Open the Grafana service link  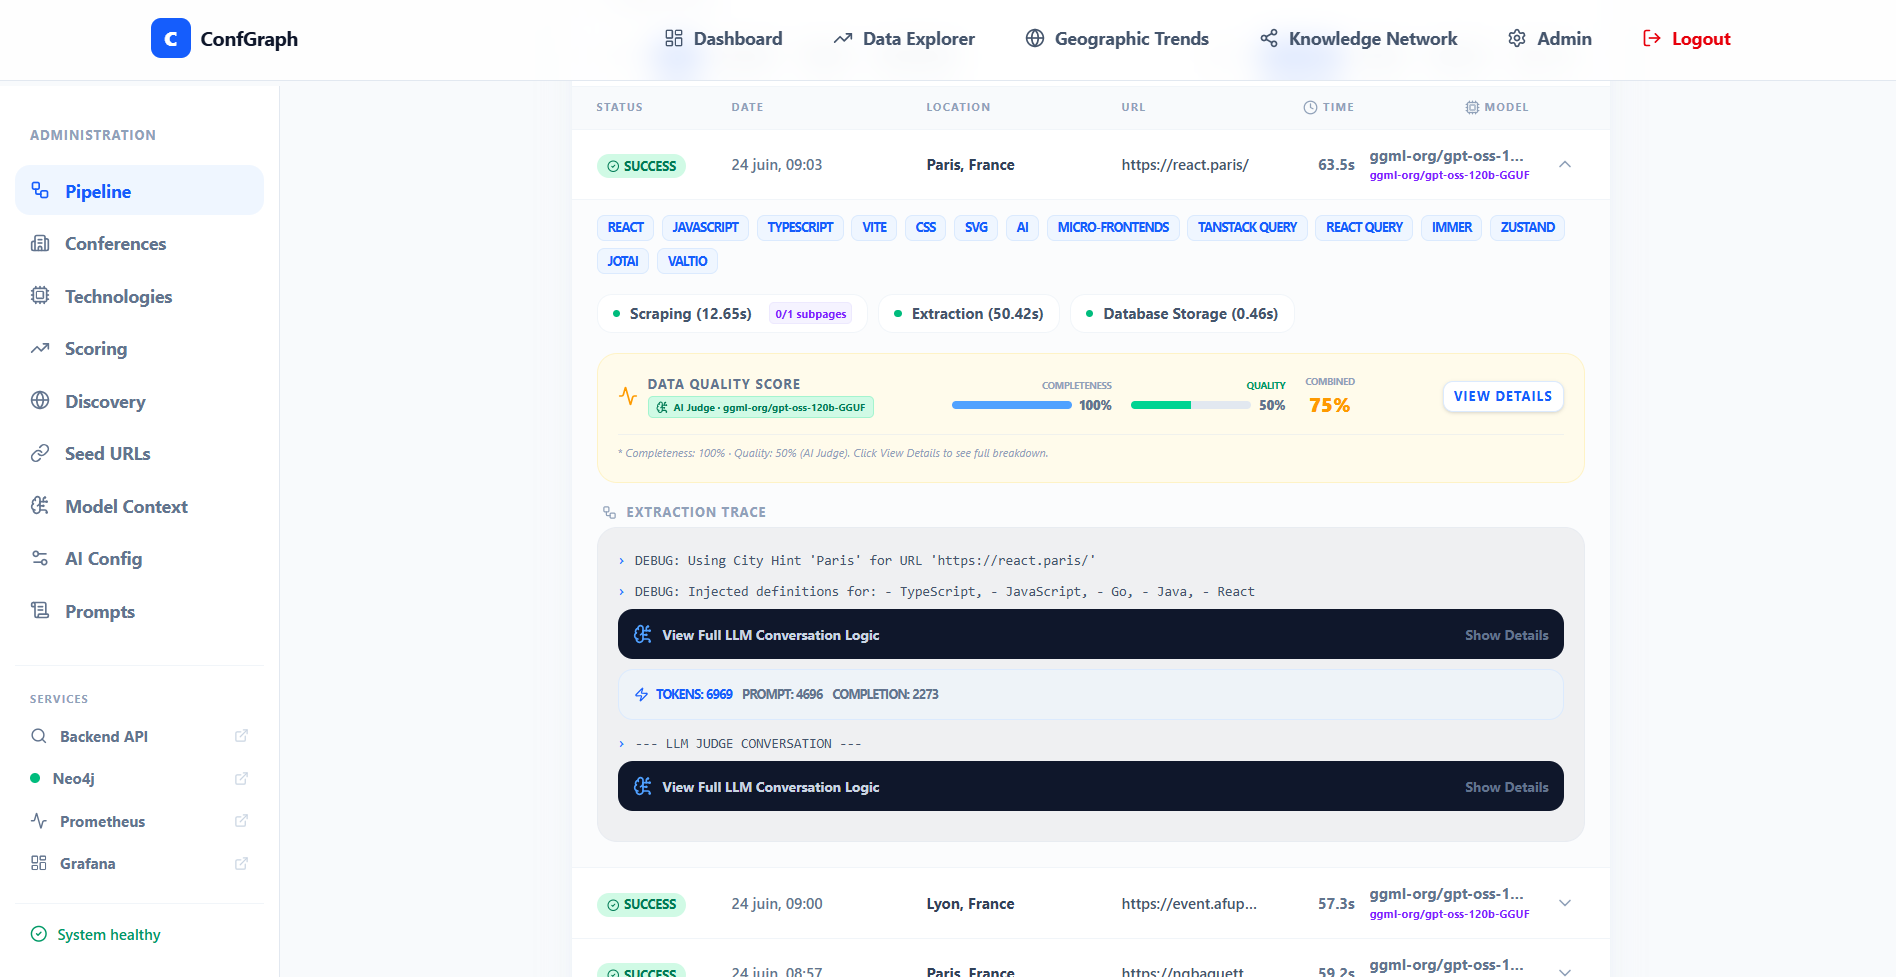click(139, 864)
